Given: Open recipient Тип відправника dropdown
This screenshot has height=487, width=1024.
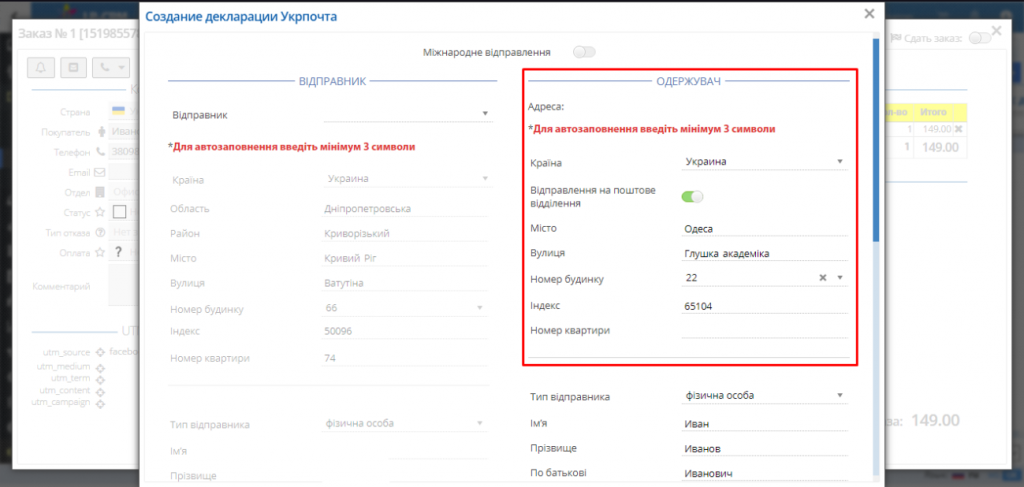Looking at the screenshot, I should (764, 395).
